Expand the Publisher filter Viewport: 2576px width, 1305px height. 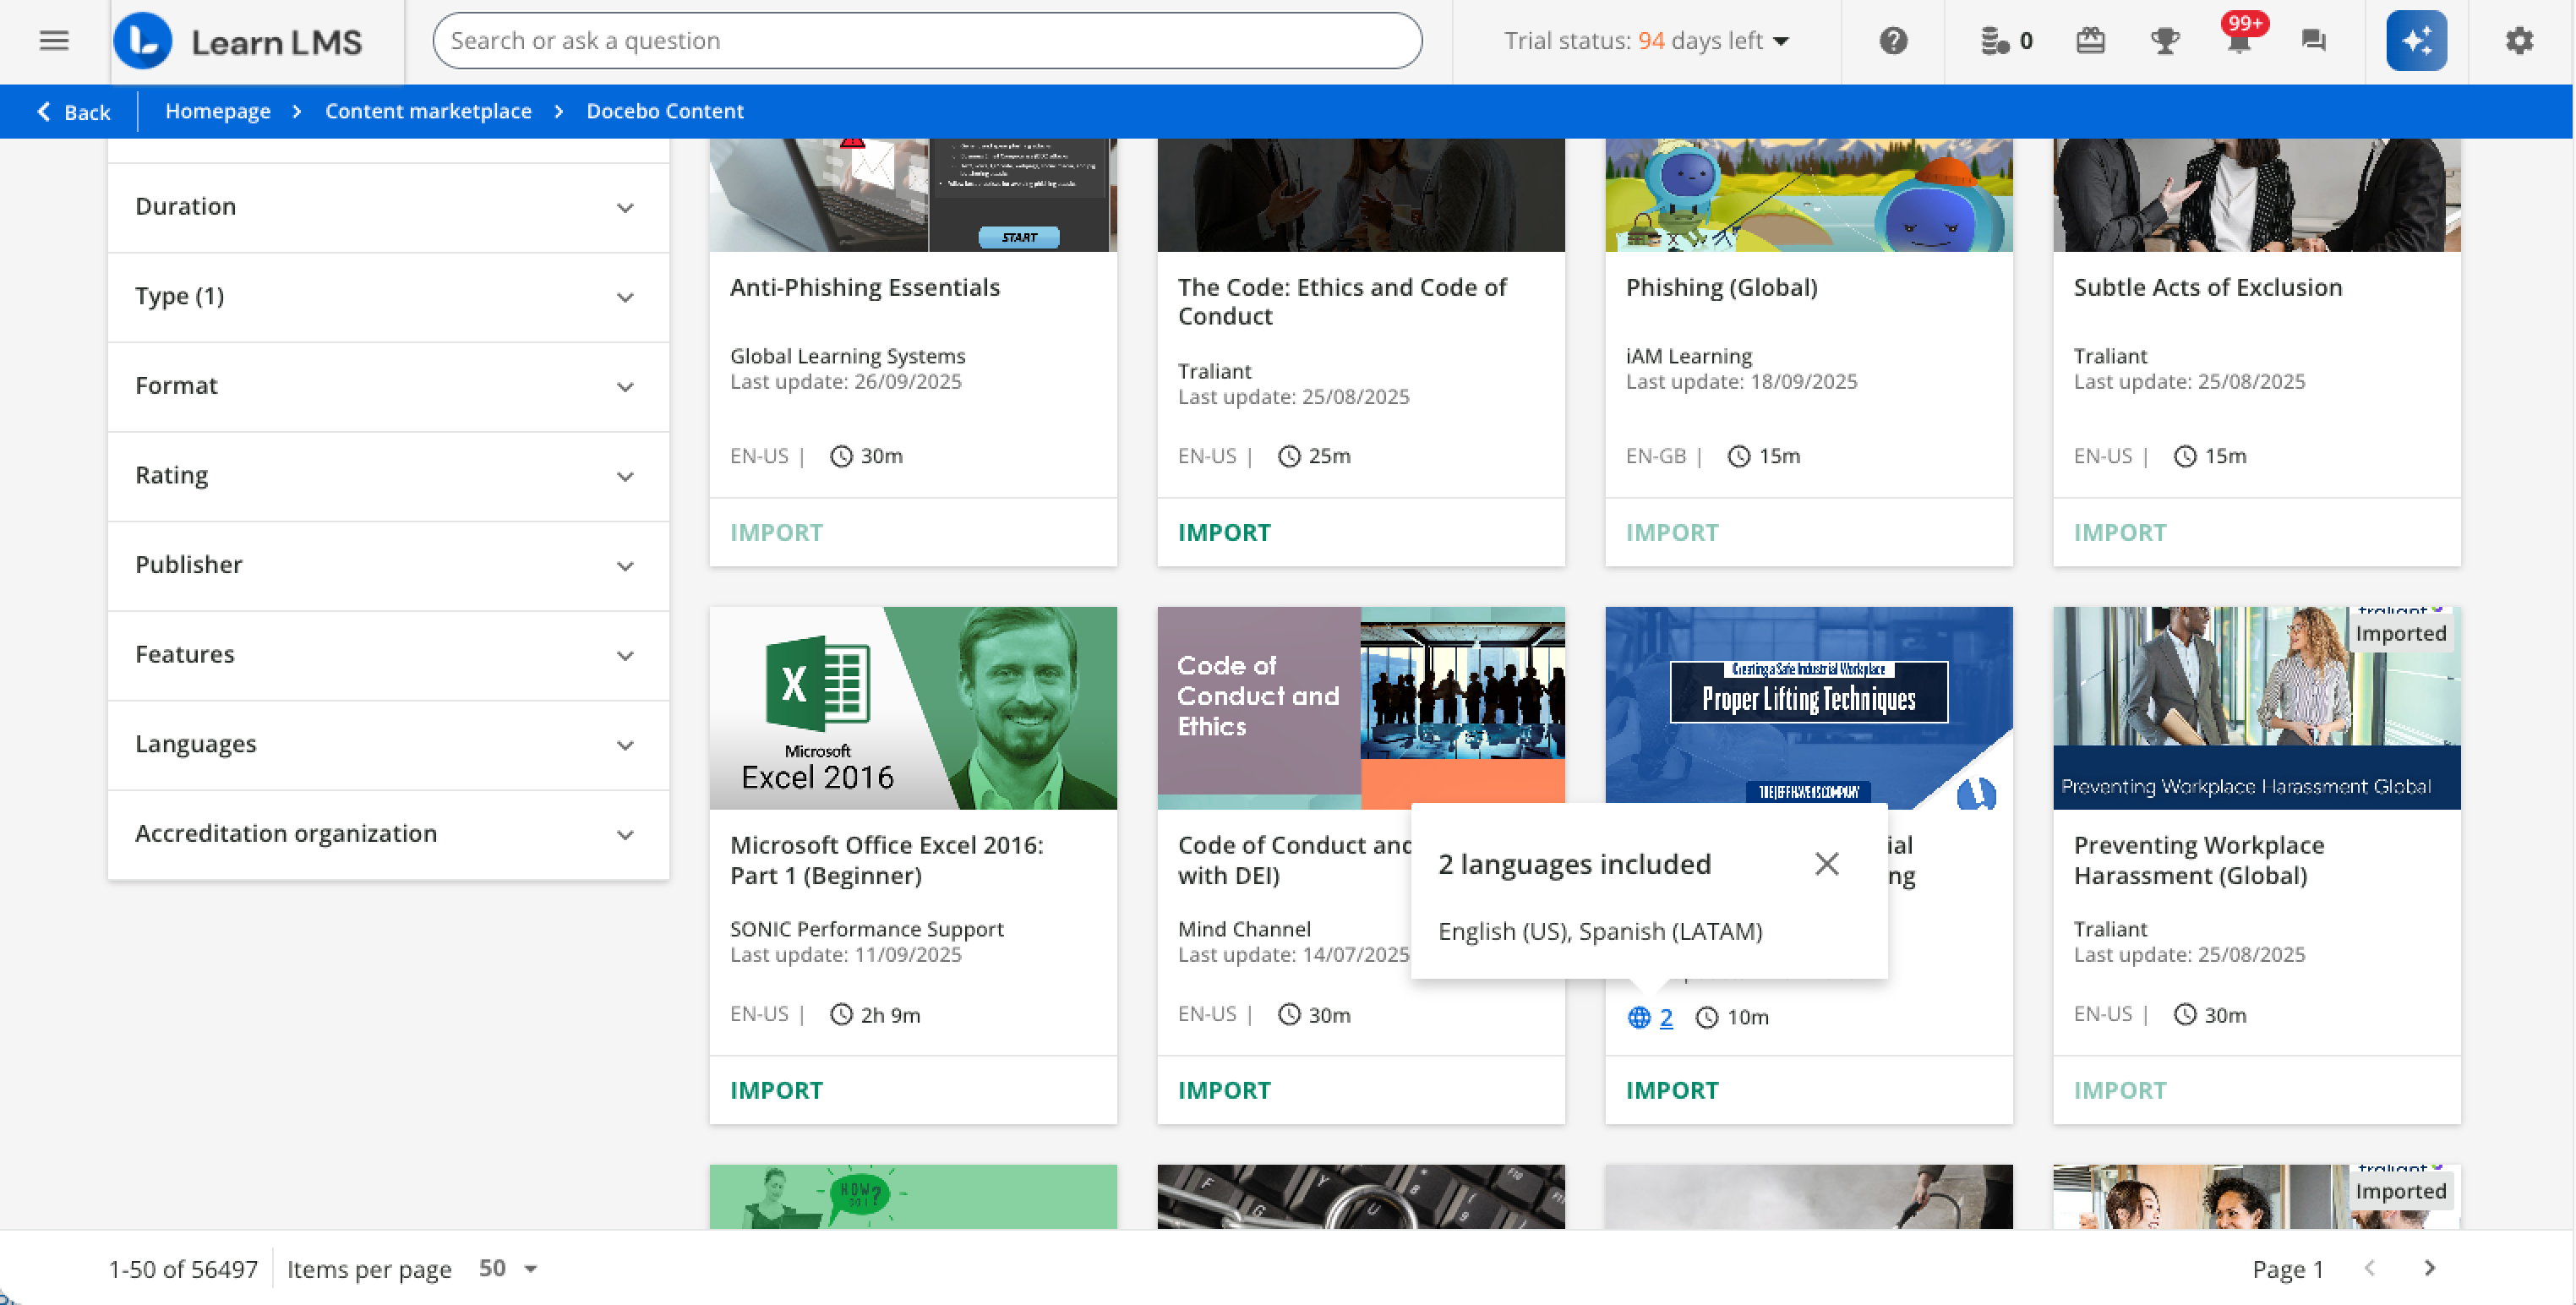click(387, 565)
